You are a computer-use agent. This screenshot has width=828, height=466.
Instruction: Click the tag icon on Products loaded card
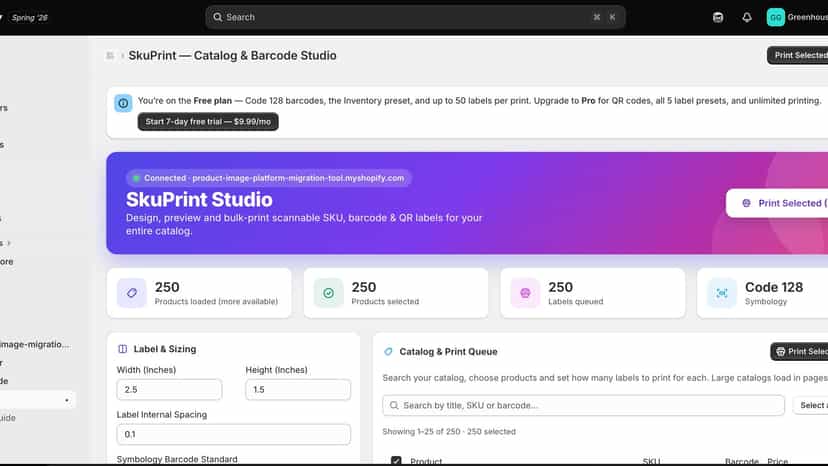(131, 293)
